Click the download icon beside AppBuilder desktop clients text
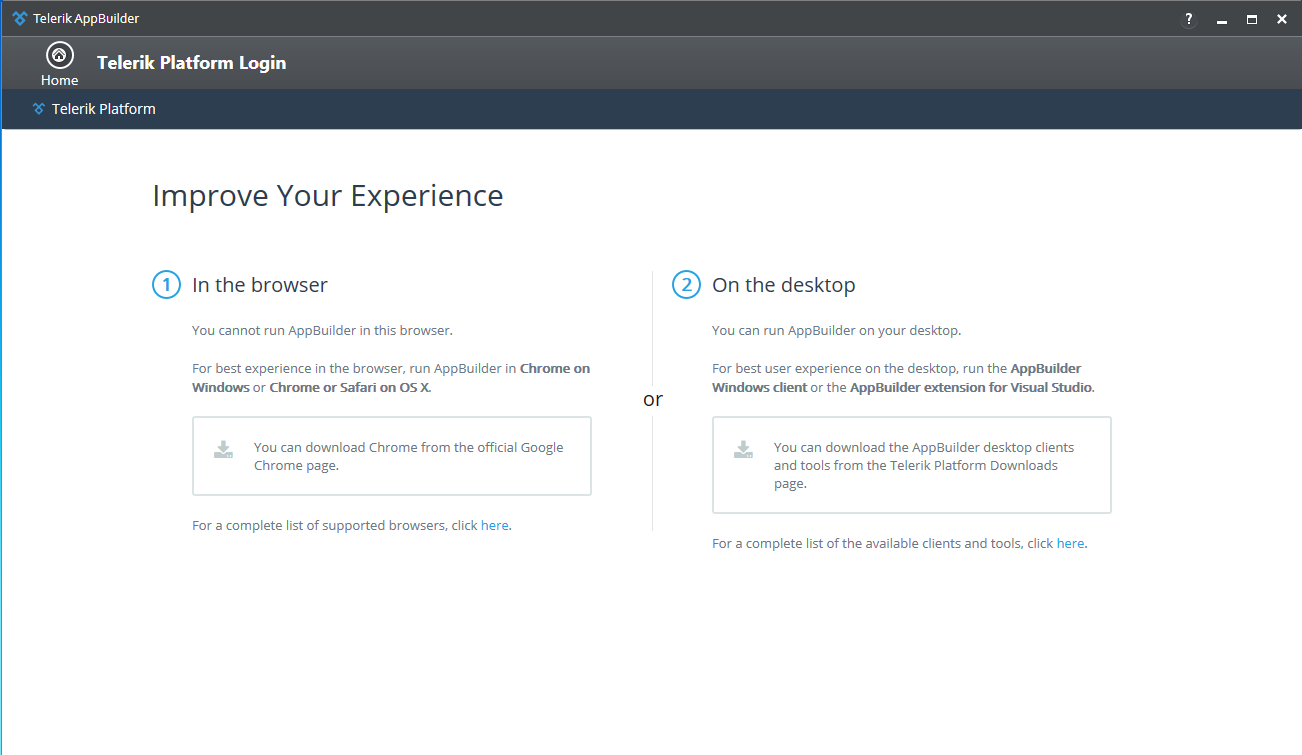1302x755 pixels. (x=743, y=450)
